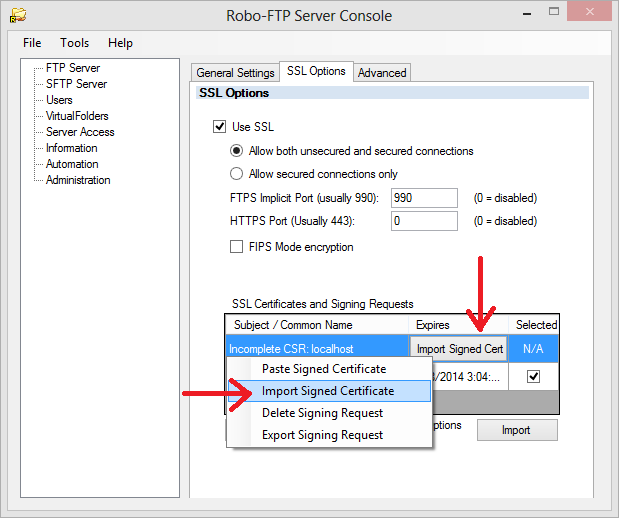Choose Import Signed Certificate from context menu
Image resolution: width=619 pixels, height=518 pixels.
329,391
